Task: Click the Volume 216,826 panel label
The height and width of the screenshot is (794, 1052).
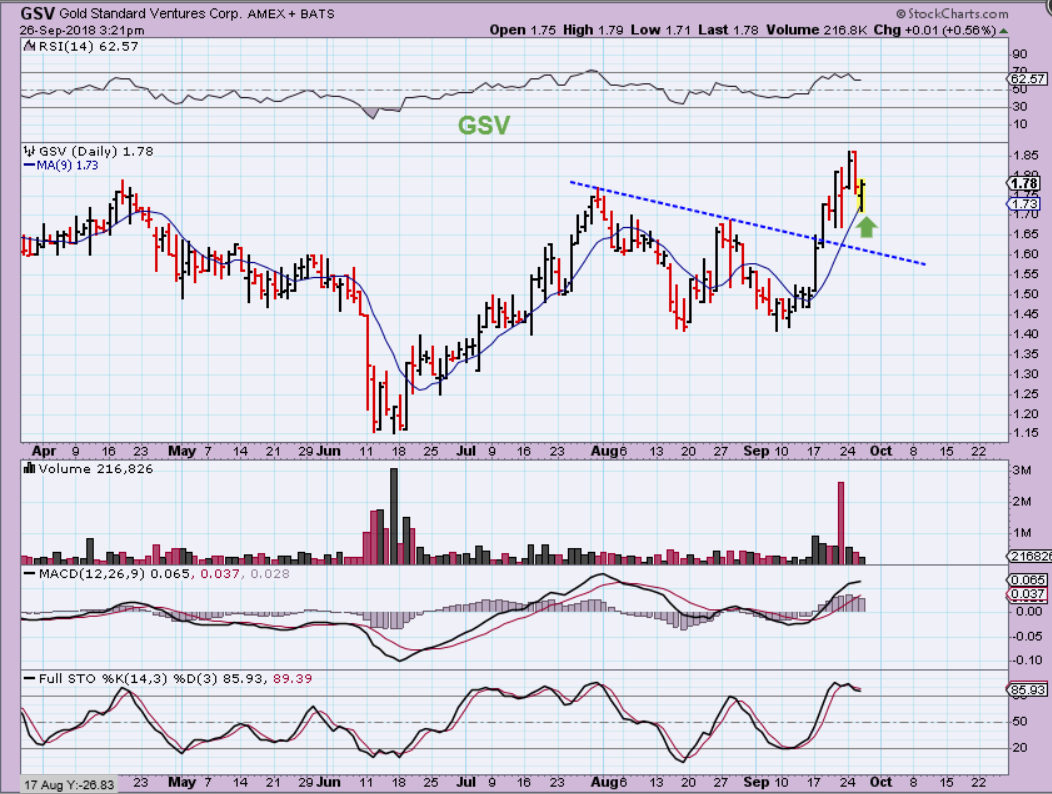Action: tap(96, 468)
